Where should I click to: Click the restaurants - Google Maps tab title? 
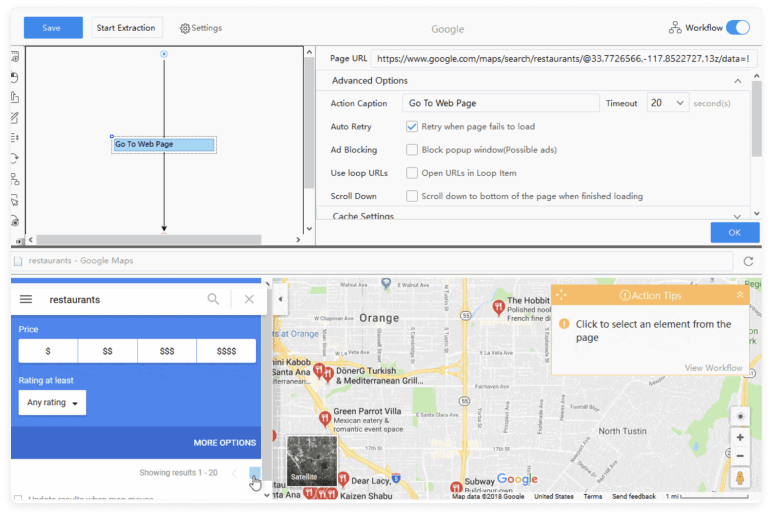pos(81,261)
